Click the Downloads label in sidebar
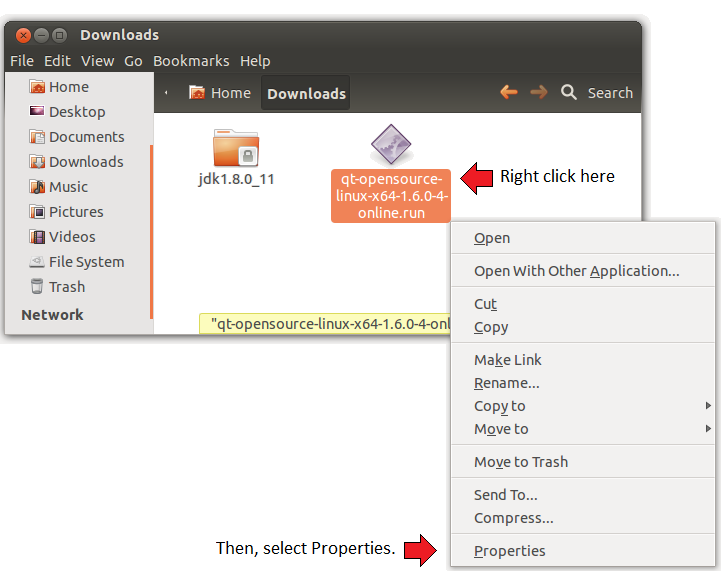This screenshot has height=571, width=721. coord(86,161)
